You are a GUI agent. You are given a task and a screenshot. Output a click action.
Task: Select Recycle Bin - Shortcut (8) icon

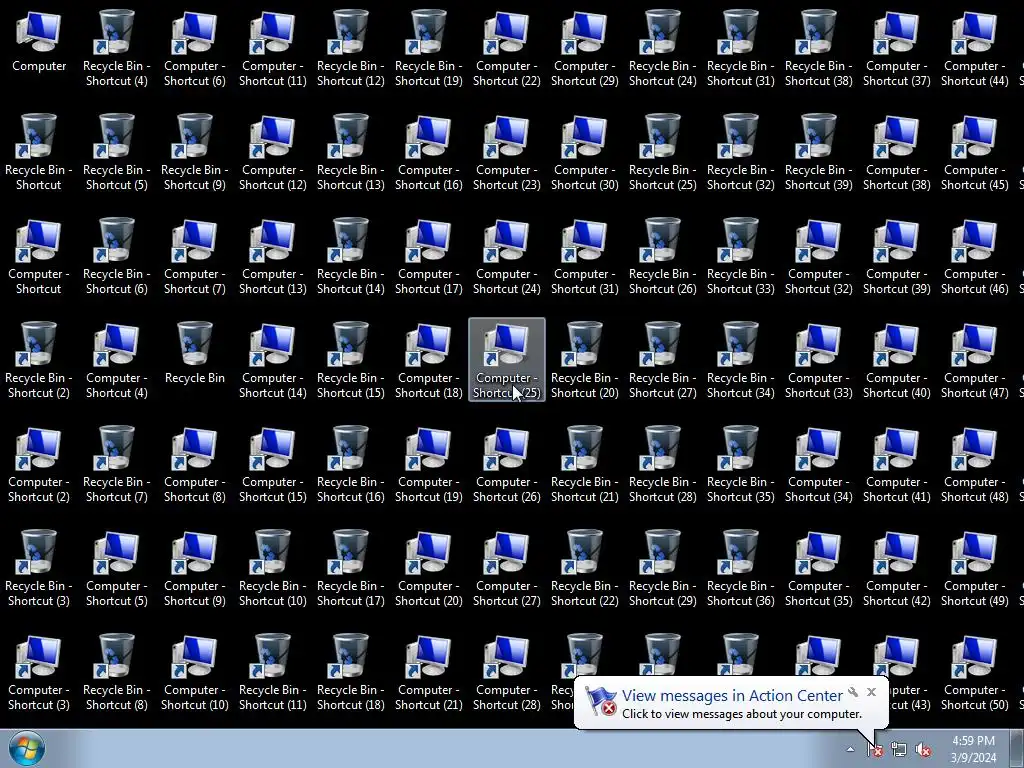point(116,673)
